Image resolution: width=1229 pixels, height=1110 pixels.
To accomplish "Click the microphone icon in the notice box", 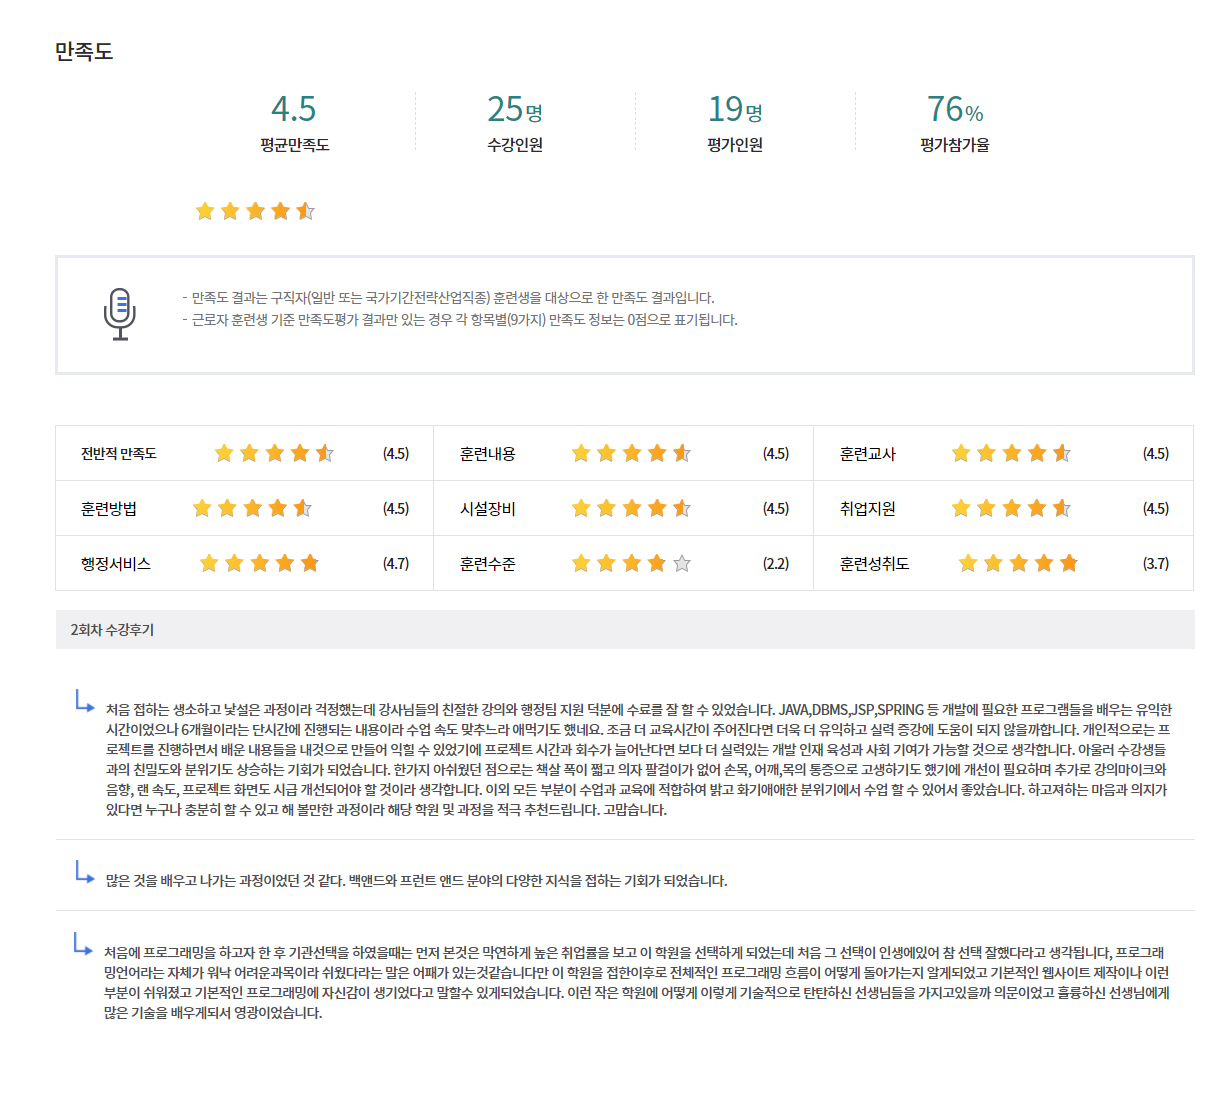I will [120, 314].
